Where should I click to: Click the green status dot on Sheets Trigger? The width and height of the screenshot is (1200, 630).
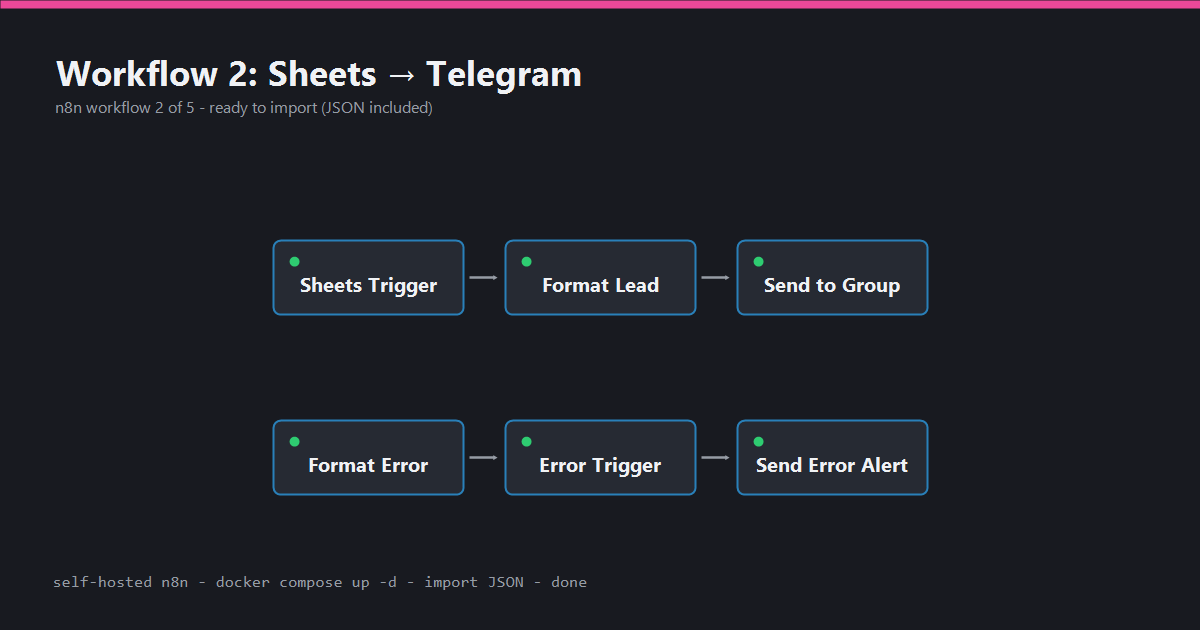pyautogui.click(x=294, y=262)
